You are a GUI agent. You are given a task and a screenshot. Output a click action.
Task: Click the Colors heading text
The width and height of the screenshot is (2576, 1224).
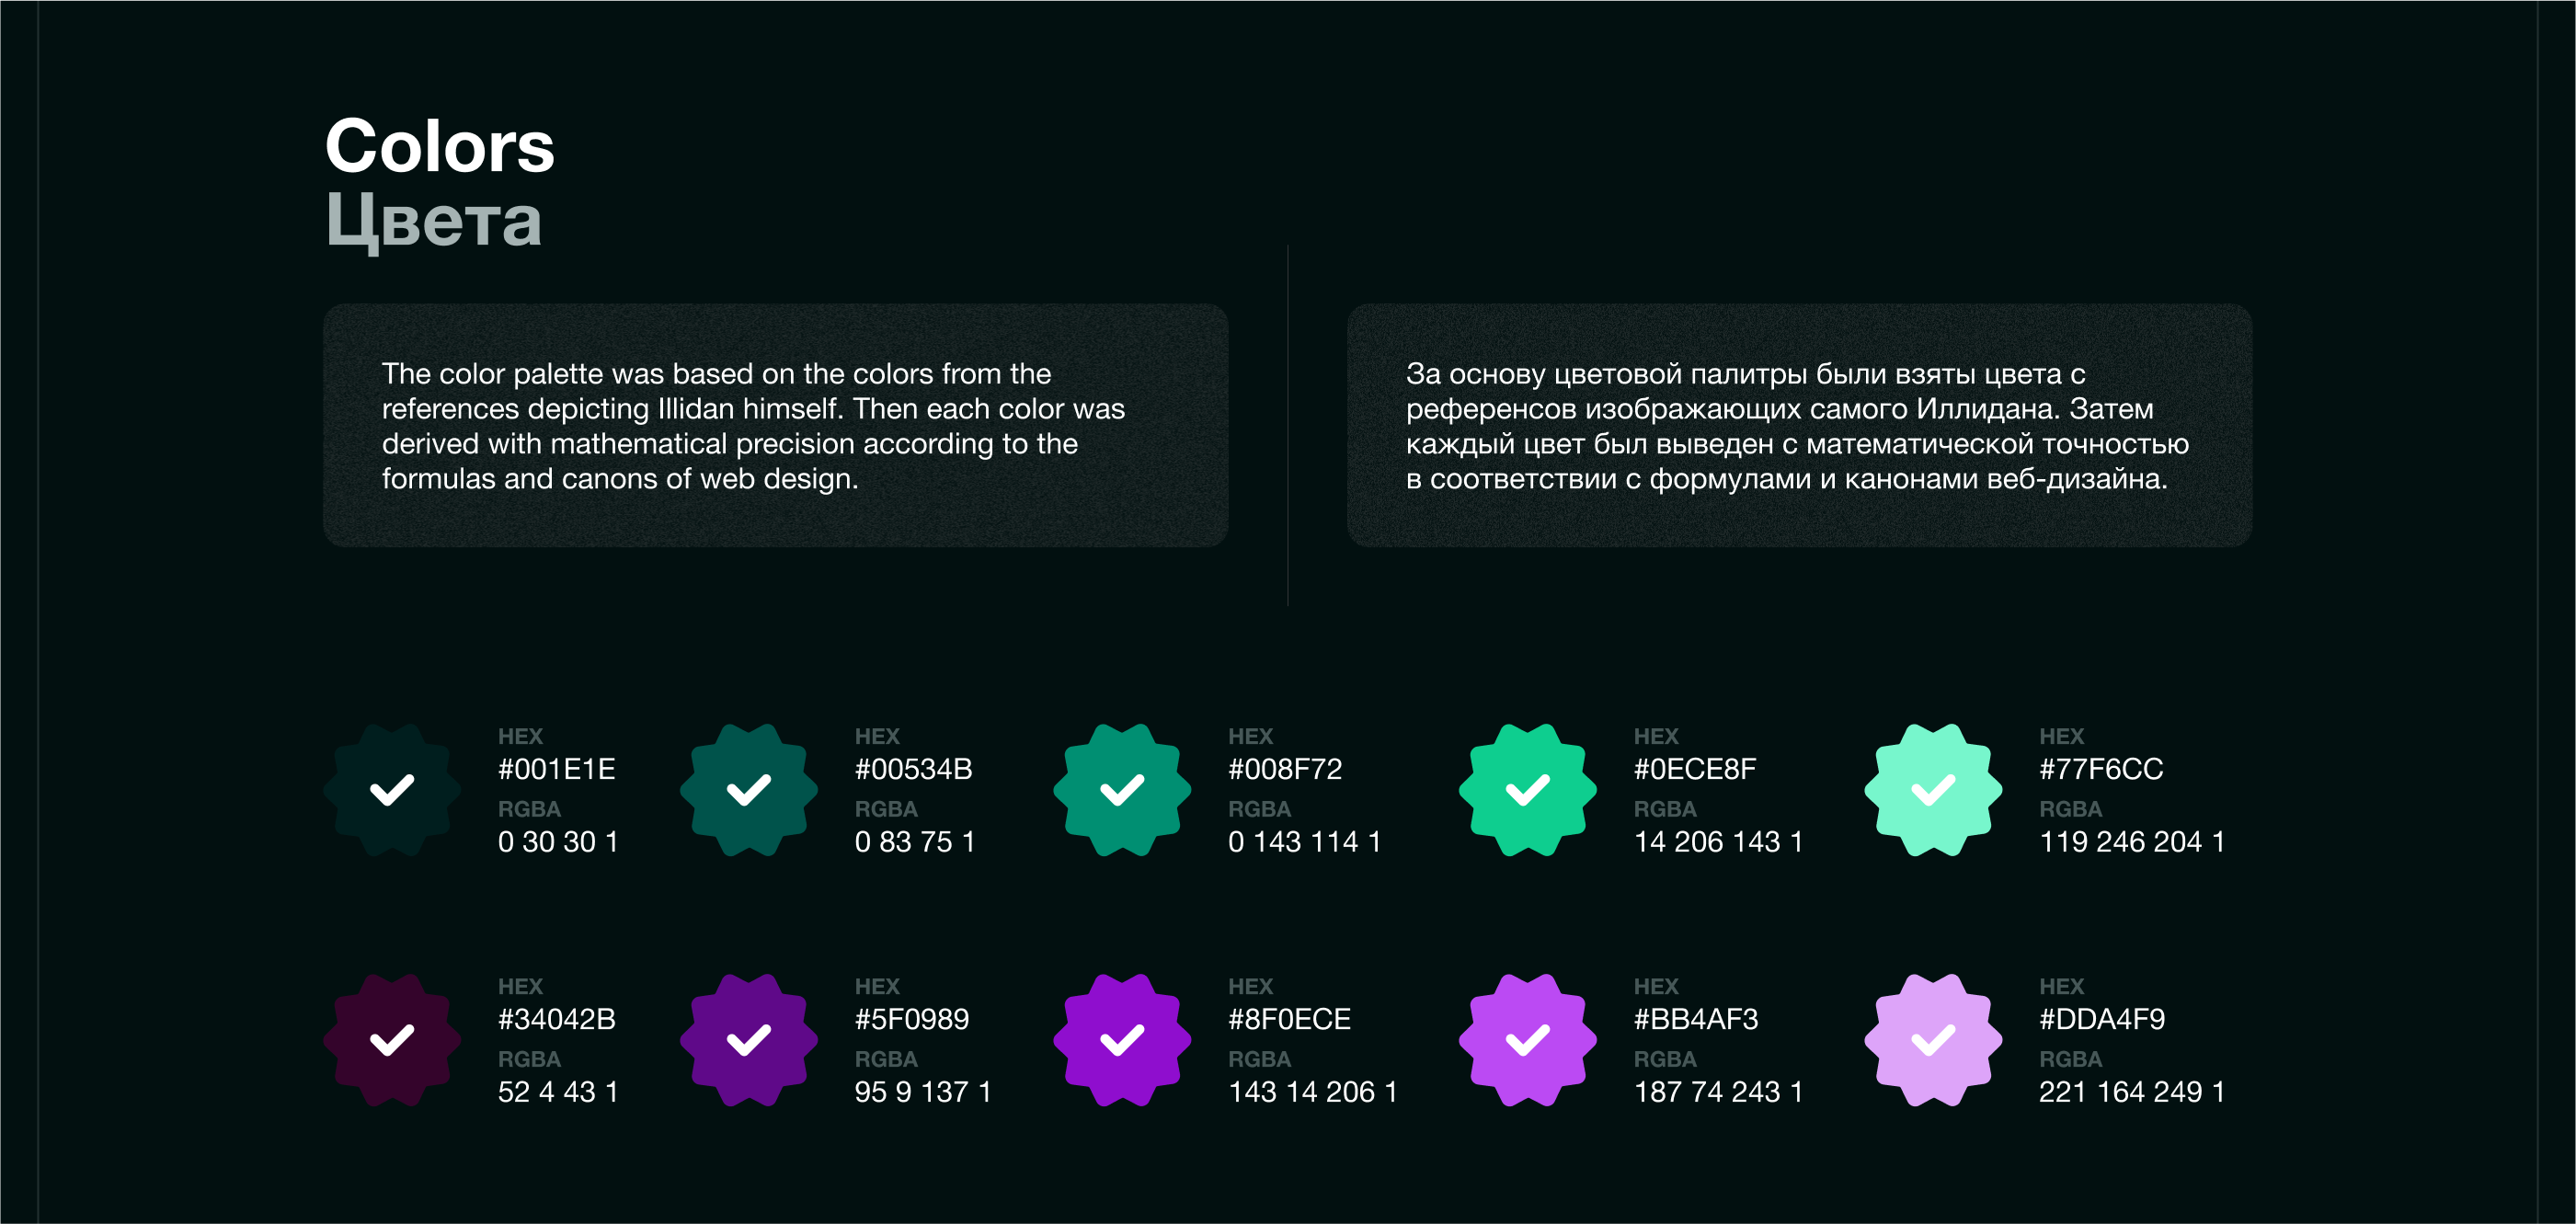[x=439, y=146]
